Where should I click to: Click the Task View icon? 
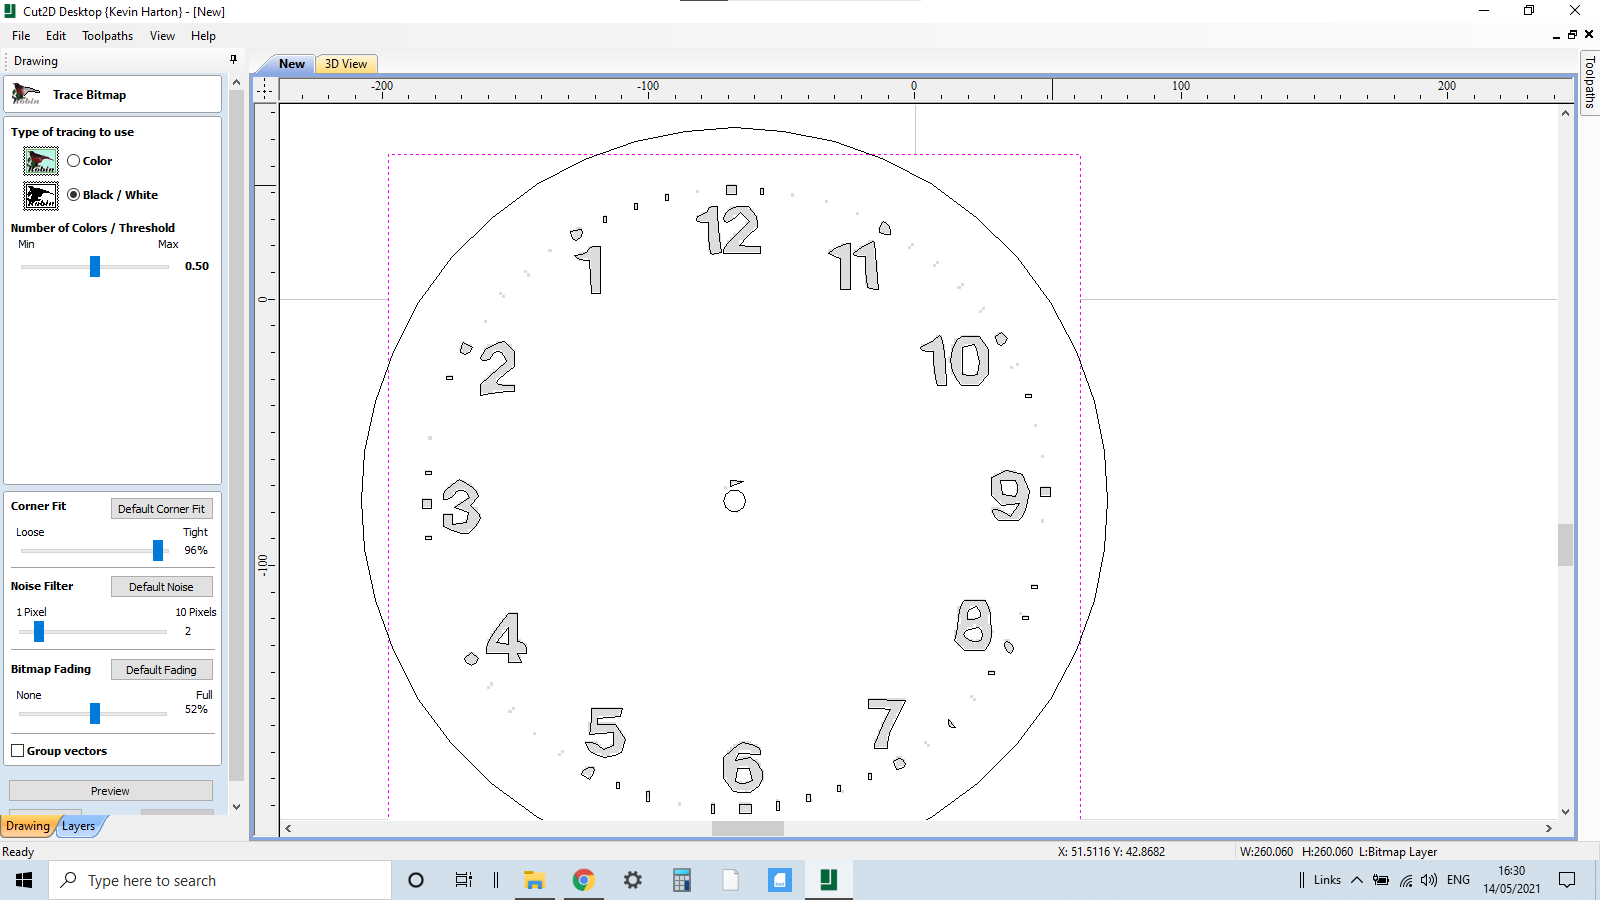[x=462, y=880]
